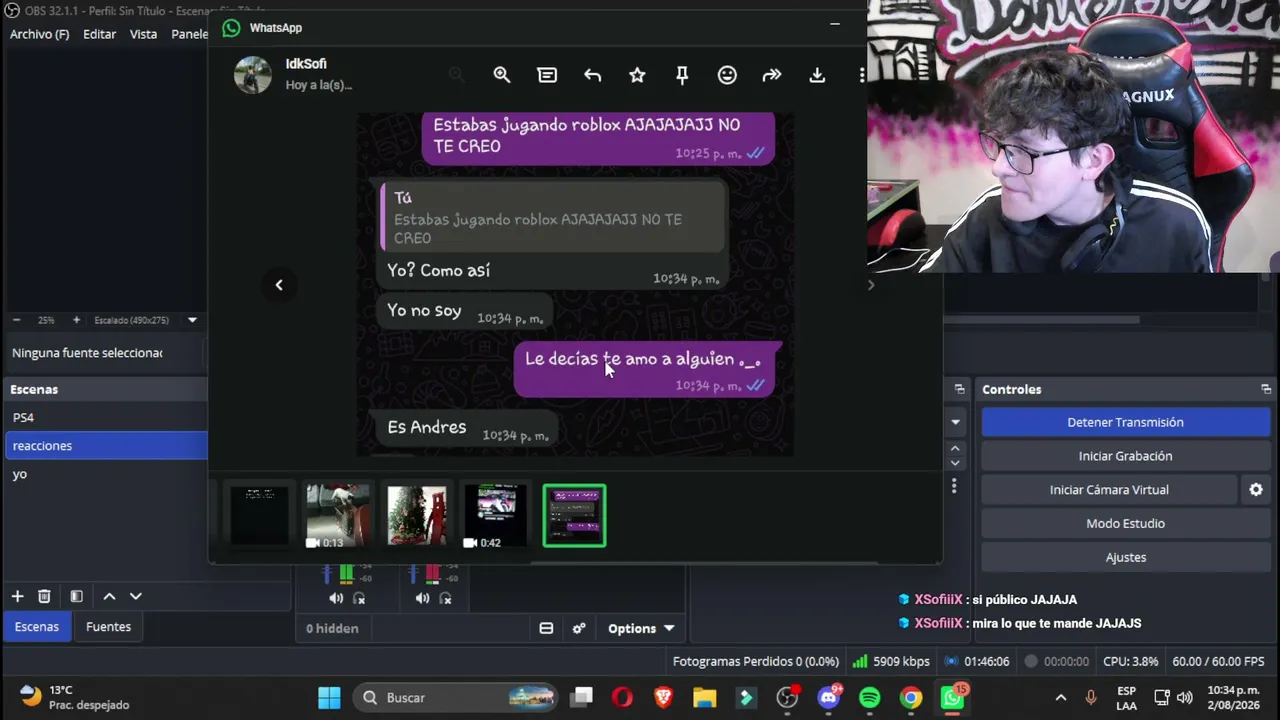Viewport: 1280px width, 720px height.
Task: Open Discord from the taskbar
Action: point(829,697)
